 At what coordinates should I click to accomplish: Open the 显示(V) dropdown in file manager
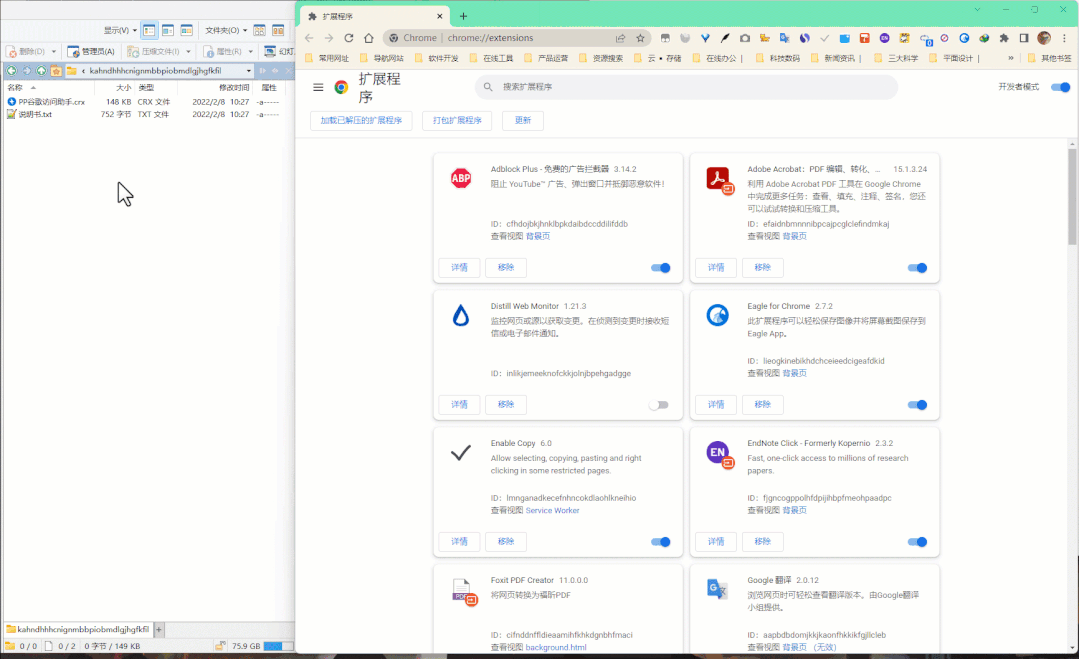coord(120,30)
